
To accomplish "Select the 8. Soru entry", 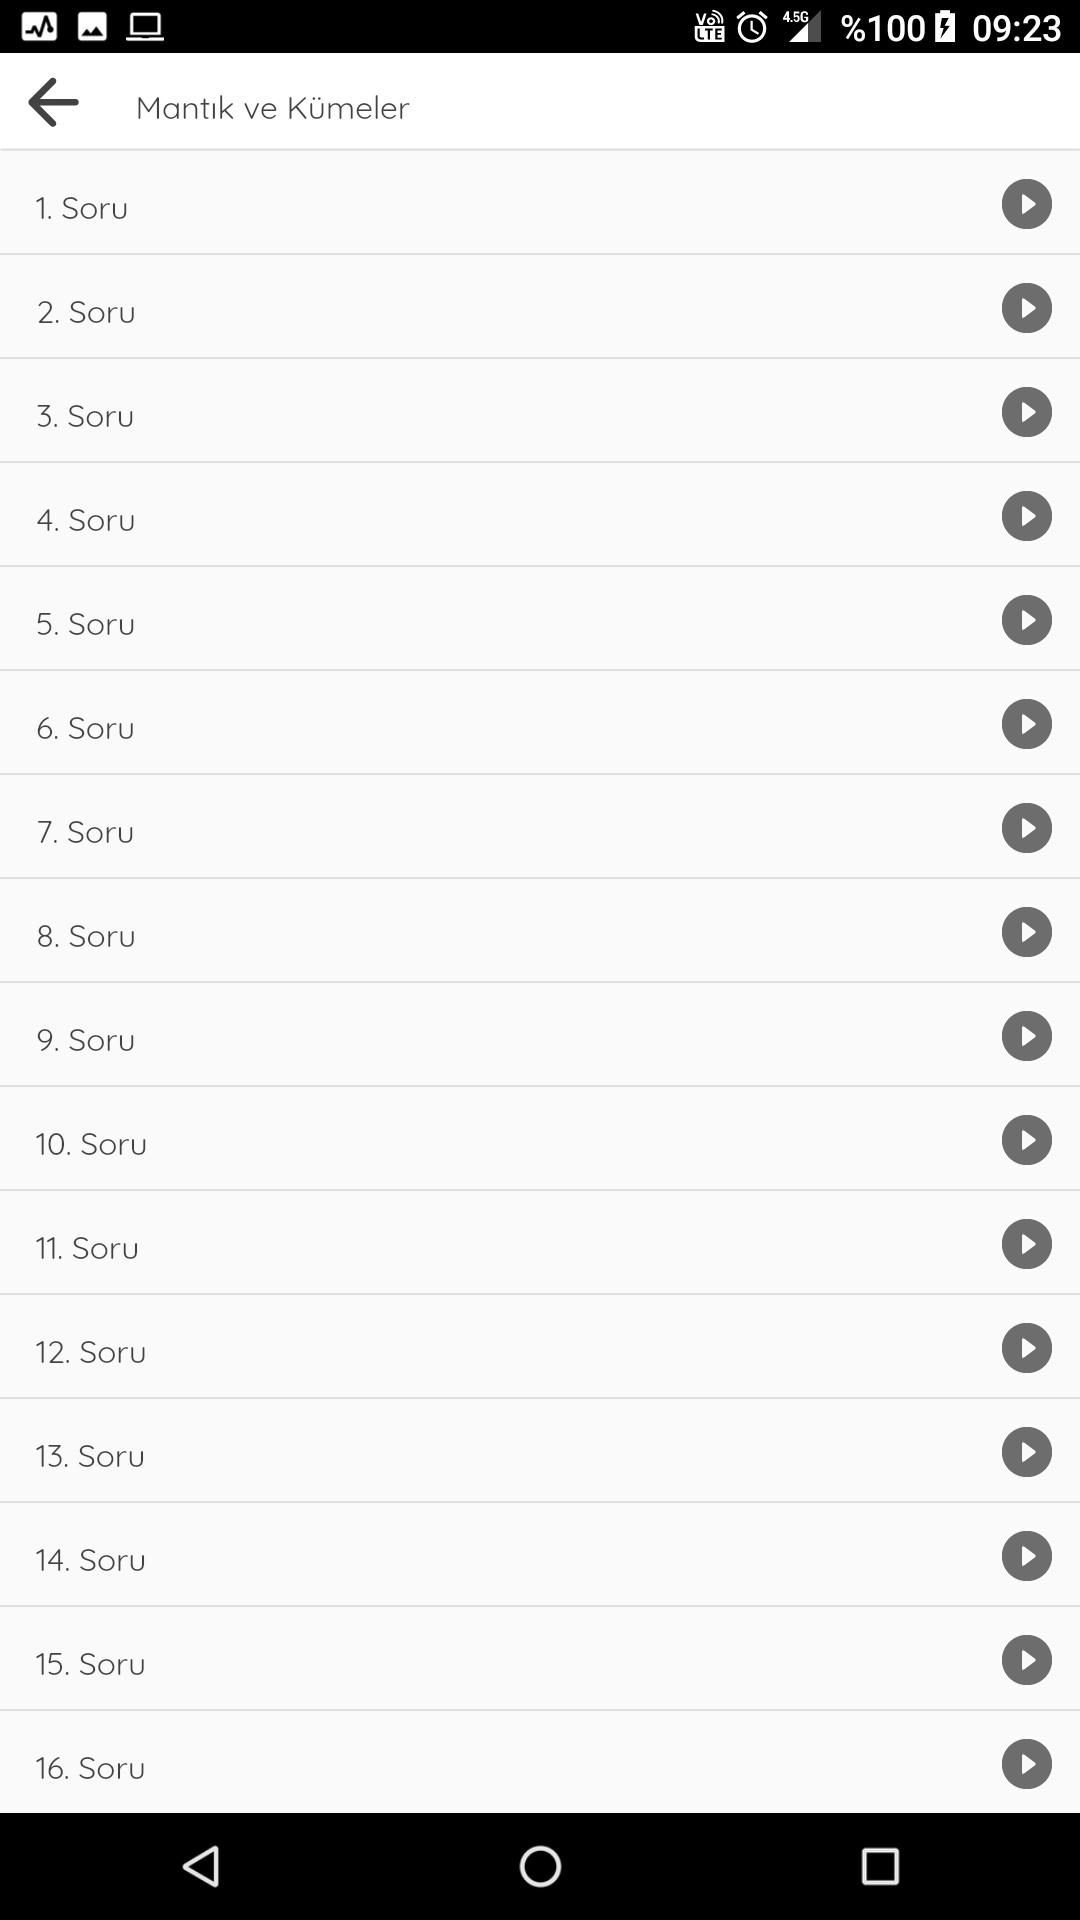I will [540, 931].
